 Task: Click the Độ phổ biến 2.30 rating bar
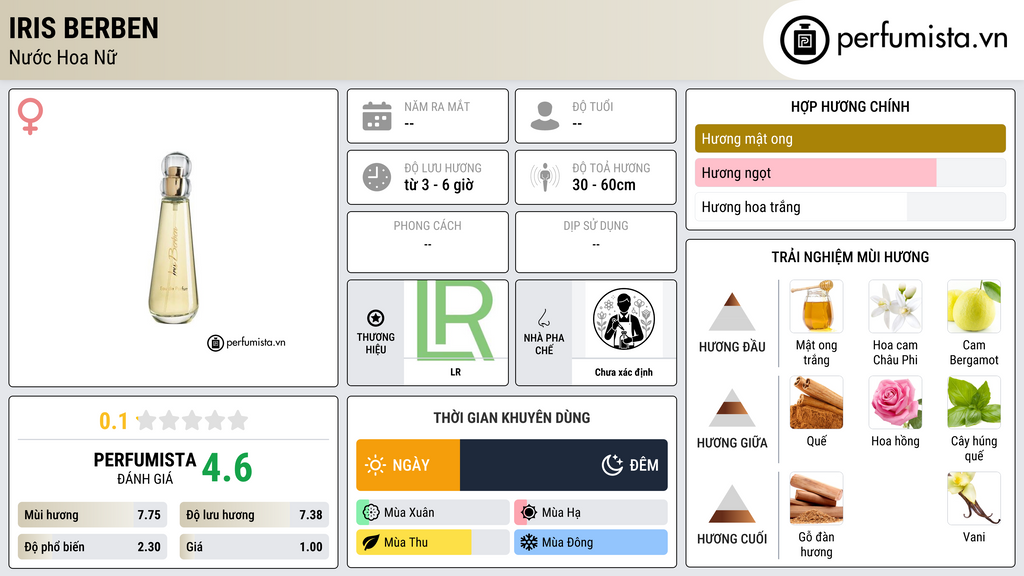93,547
